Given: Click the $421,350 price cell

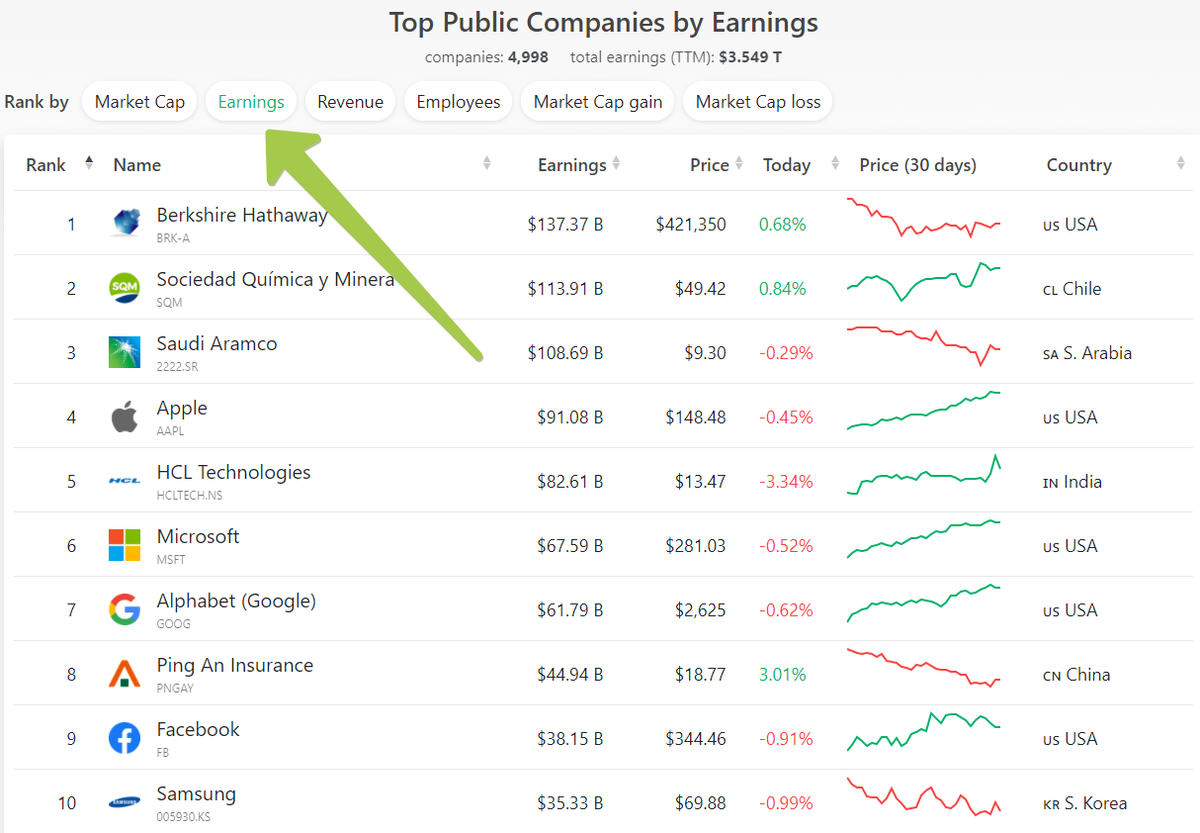Looking at the screenshot, I should [x=691, y=224].
